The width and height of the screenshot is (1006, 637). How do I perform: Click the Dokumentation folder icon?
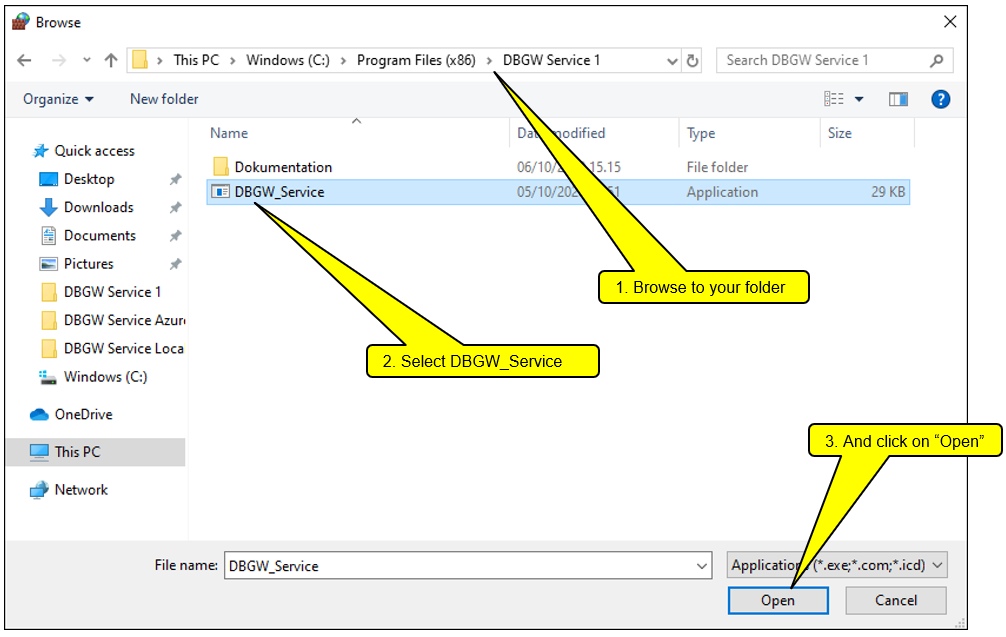tap(221, 167)
